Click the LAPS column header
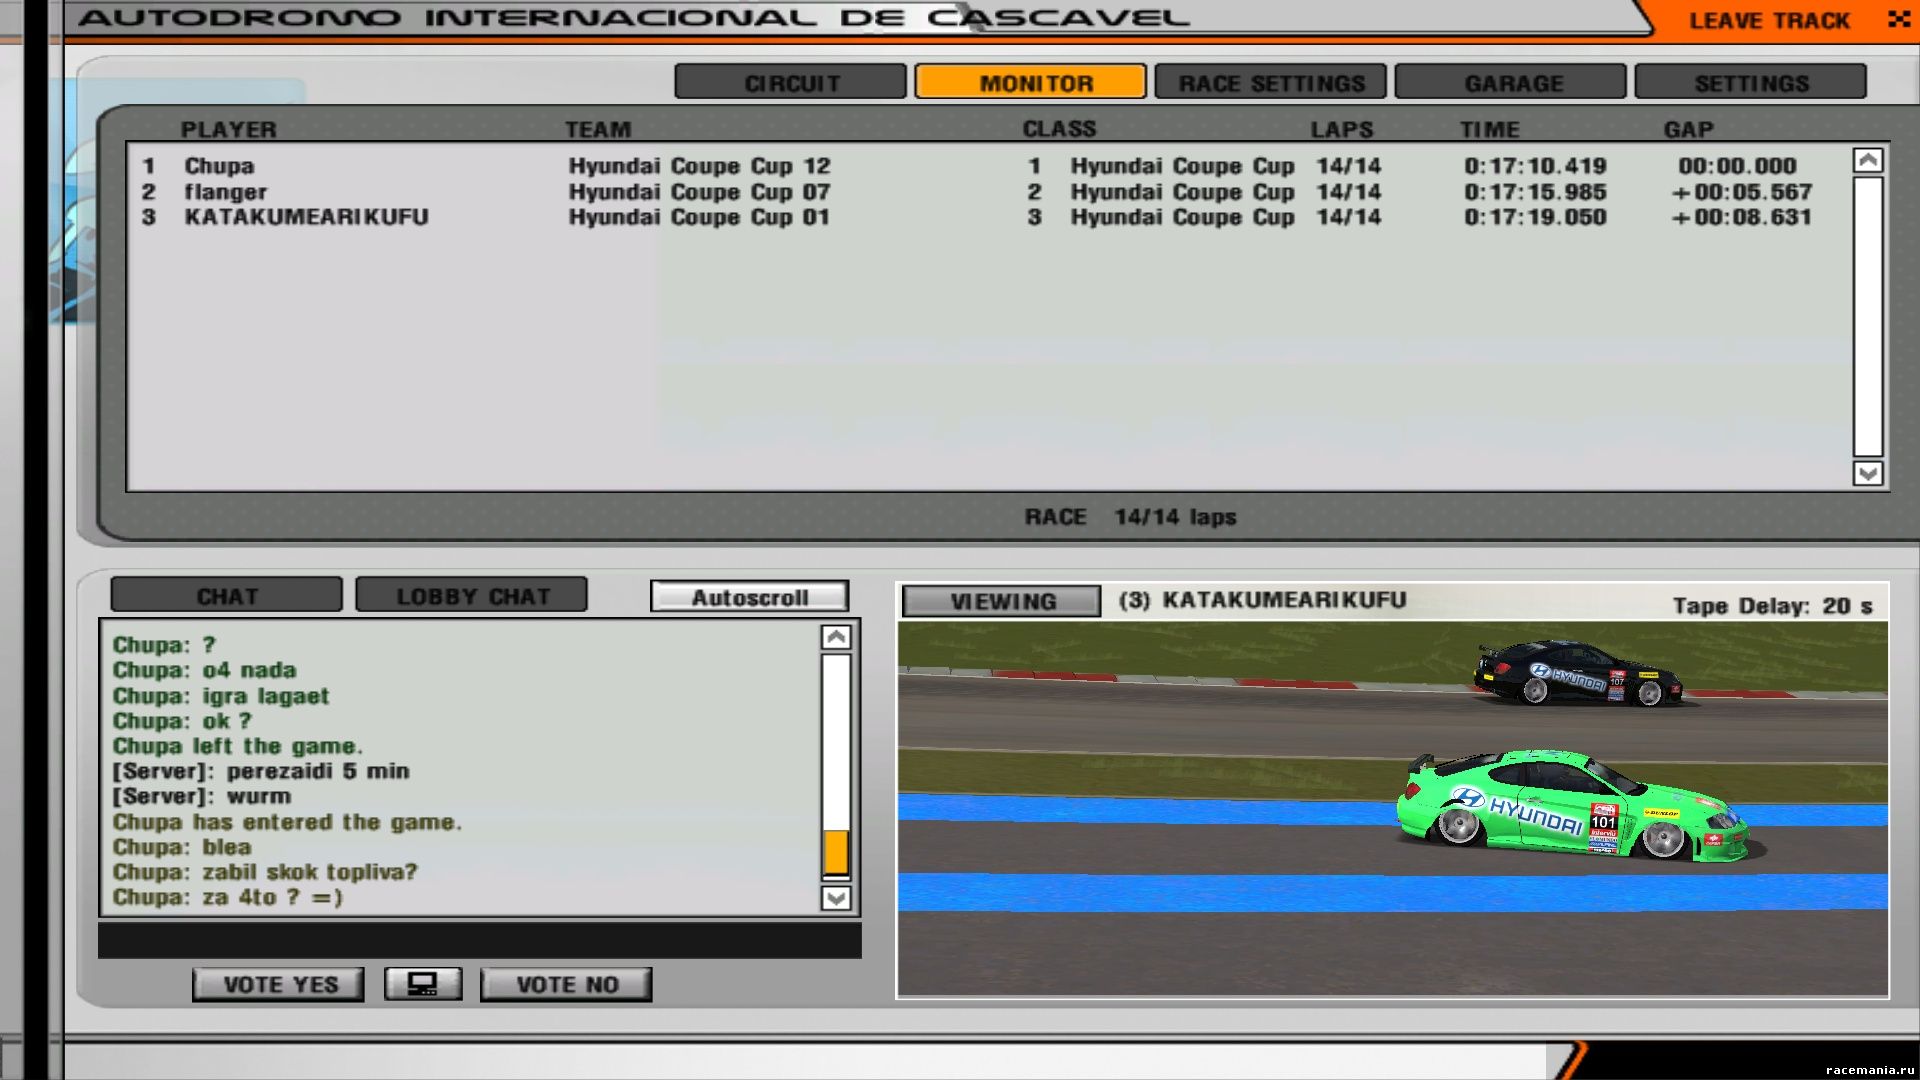Screen dimensions: 1920x1080 (1342, 129)
